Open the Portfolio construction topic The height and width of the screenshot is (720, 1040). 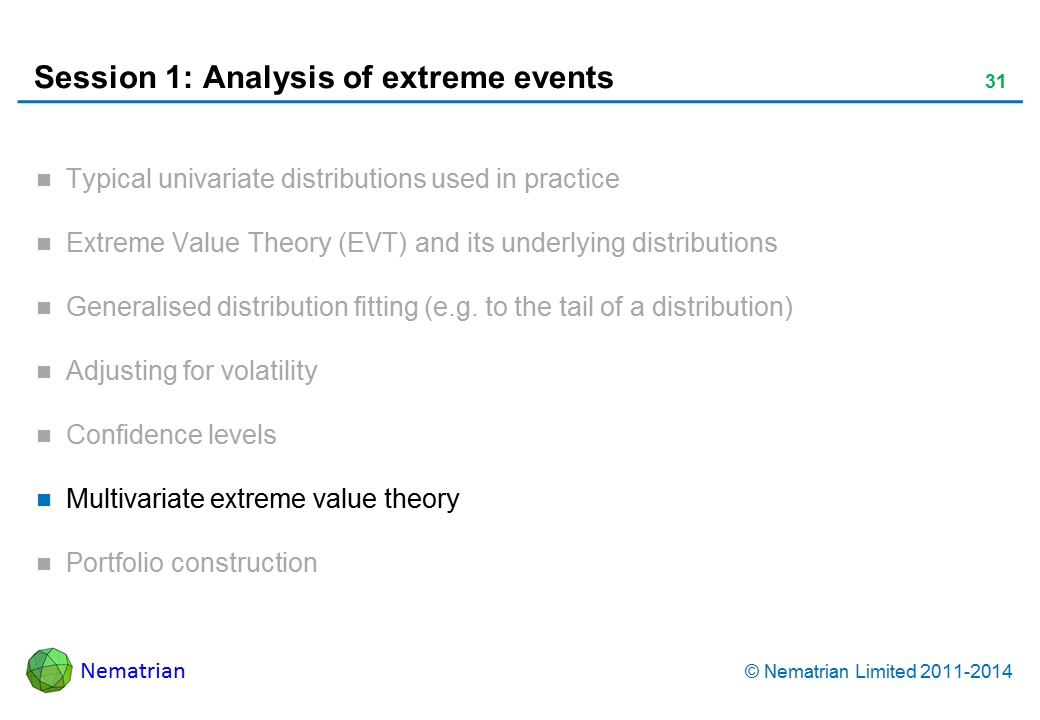pos(191,564)
